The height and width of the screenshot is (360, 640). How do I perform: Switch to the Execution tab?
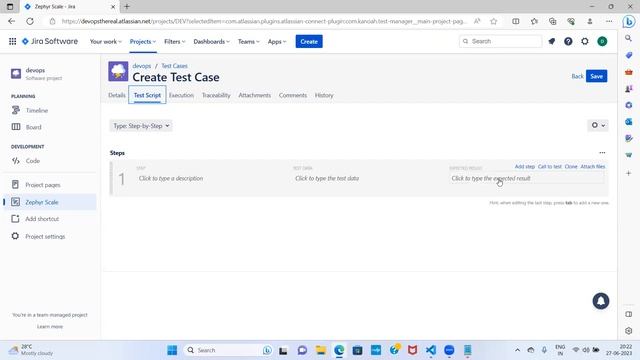181,95
